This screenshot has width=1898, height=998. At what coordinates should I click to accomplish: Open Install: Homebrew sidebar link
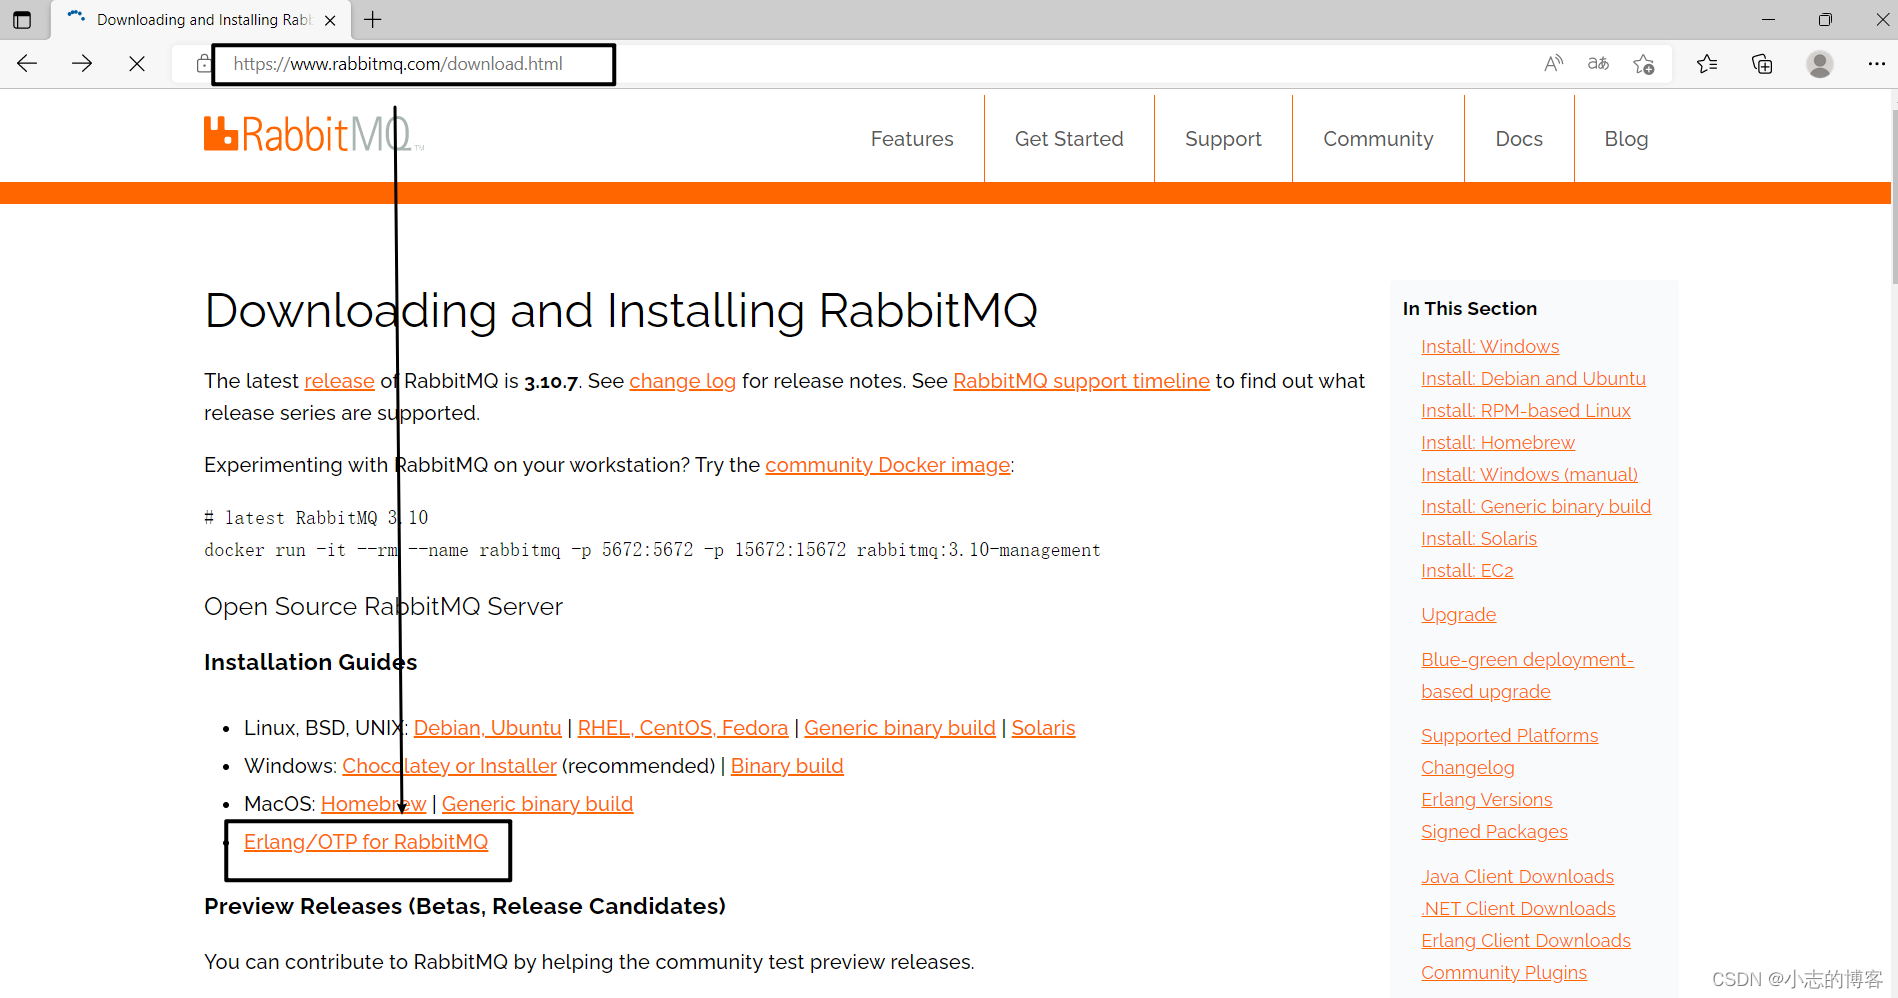pyautogui.click(x=1498, y=443)
